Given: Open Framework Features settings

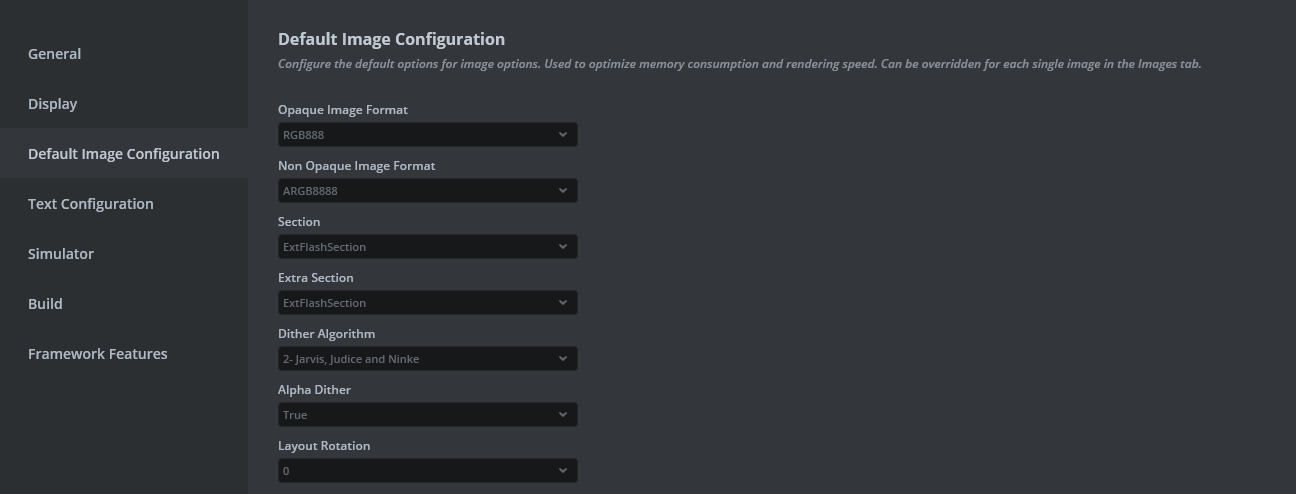Looking at the screenshot, I should point(98,354).
